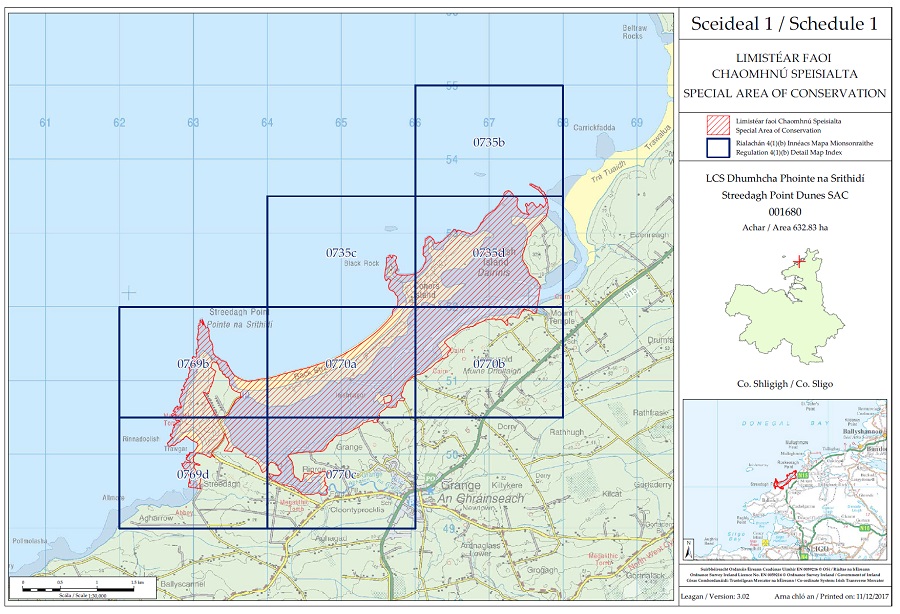Select detail map tile 0770a
Screen dimensions: 900x614
click(x=341, y=363)
